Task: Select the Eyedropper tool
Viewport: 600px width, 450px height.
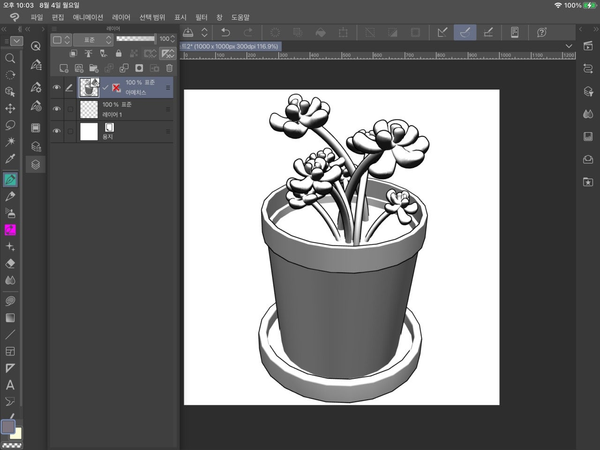Action: tap(11, 159)
